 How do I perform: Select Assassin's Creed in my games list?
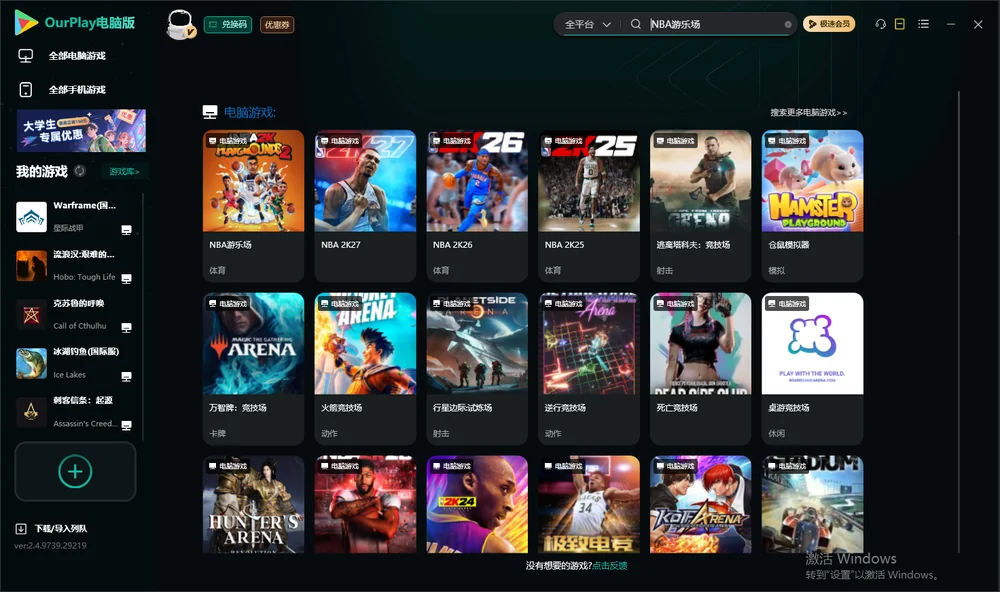pos(75,412)
